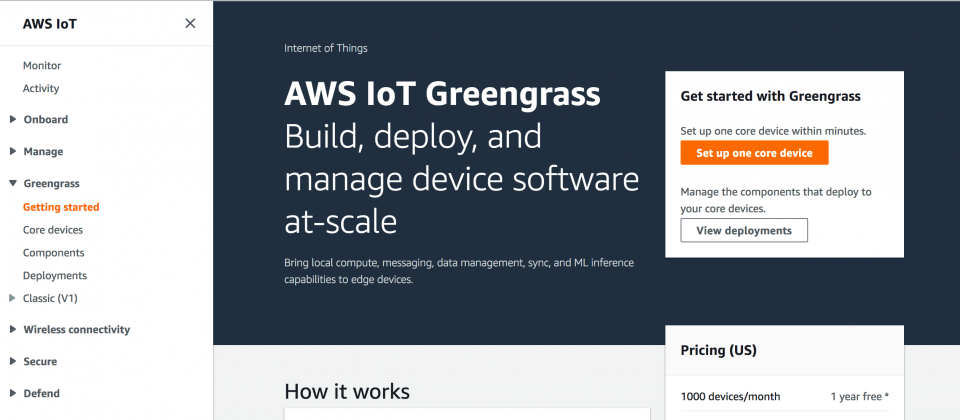
Task: Click the Onboard label
Action: (46, 119)
